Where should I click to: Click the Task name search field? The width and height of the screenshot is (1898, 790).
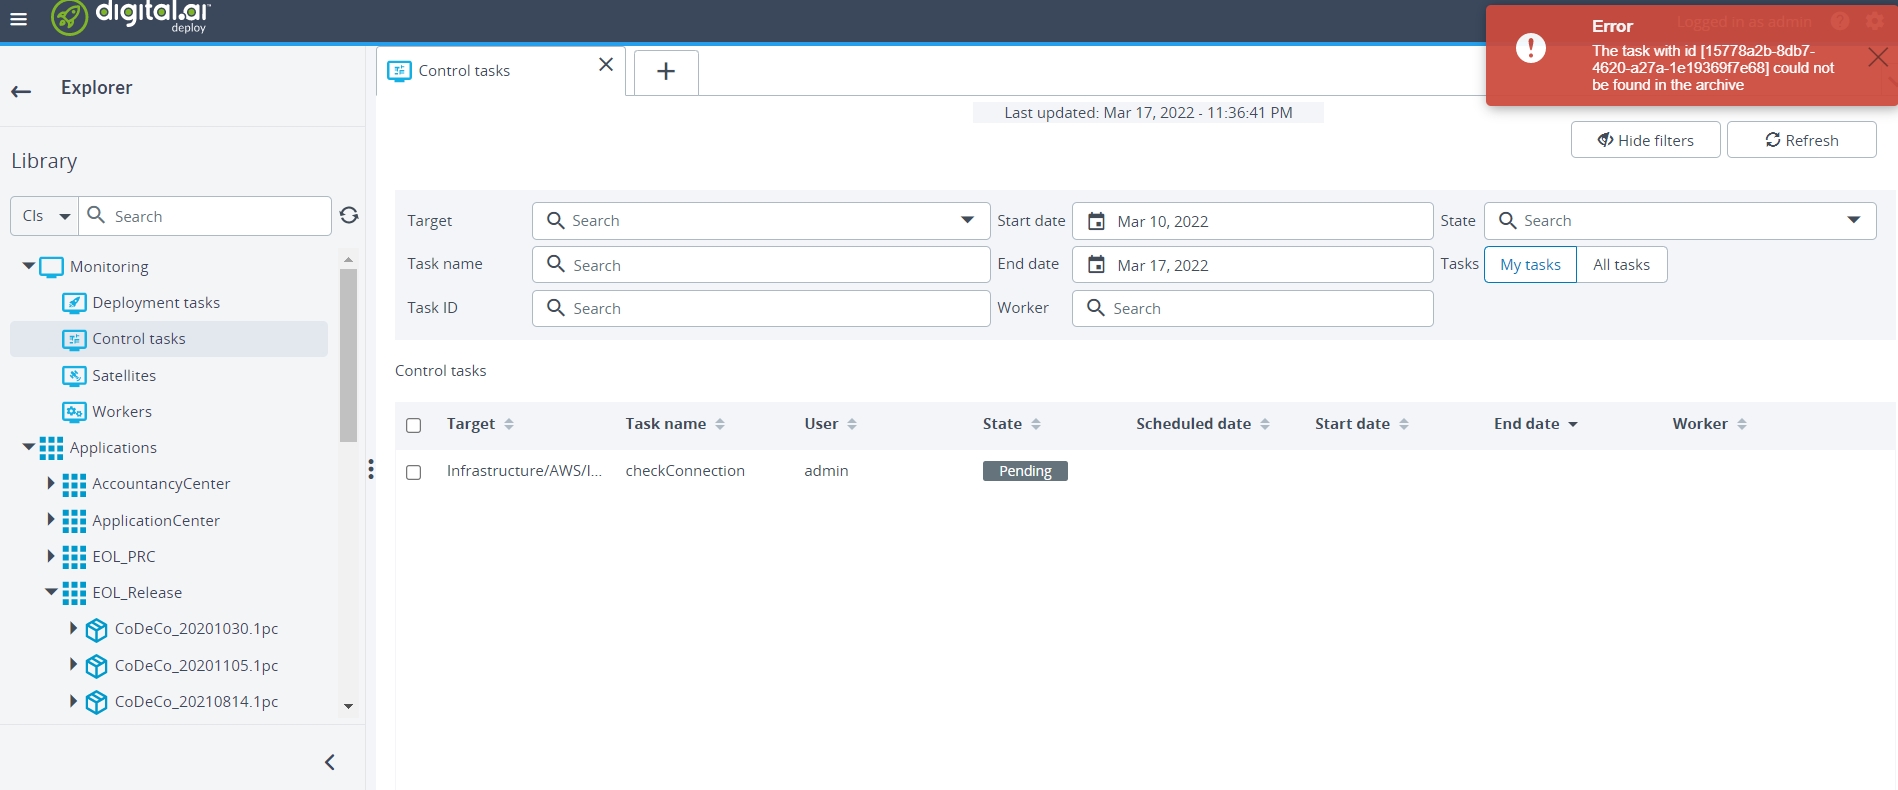761,265
